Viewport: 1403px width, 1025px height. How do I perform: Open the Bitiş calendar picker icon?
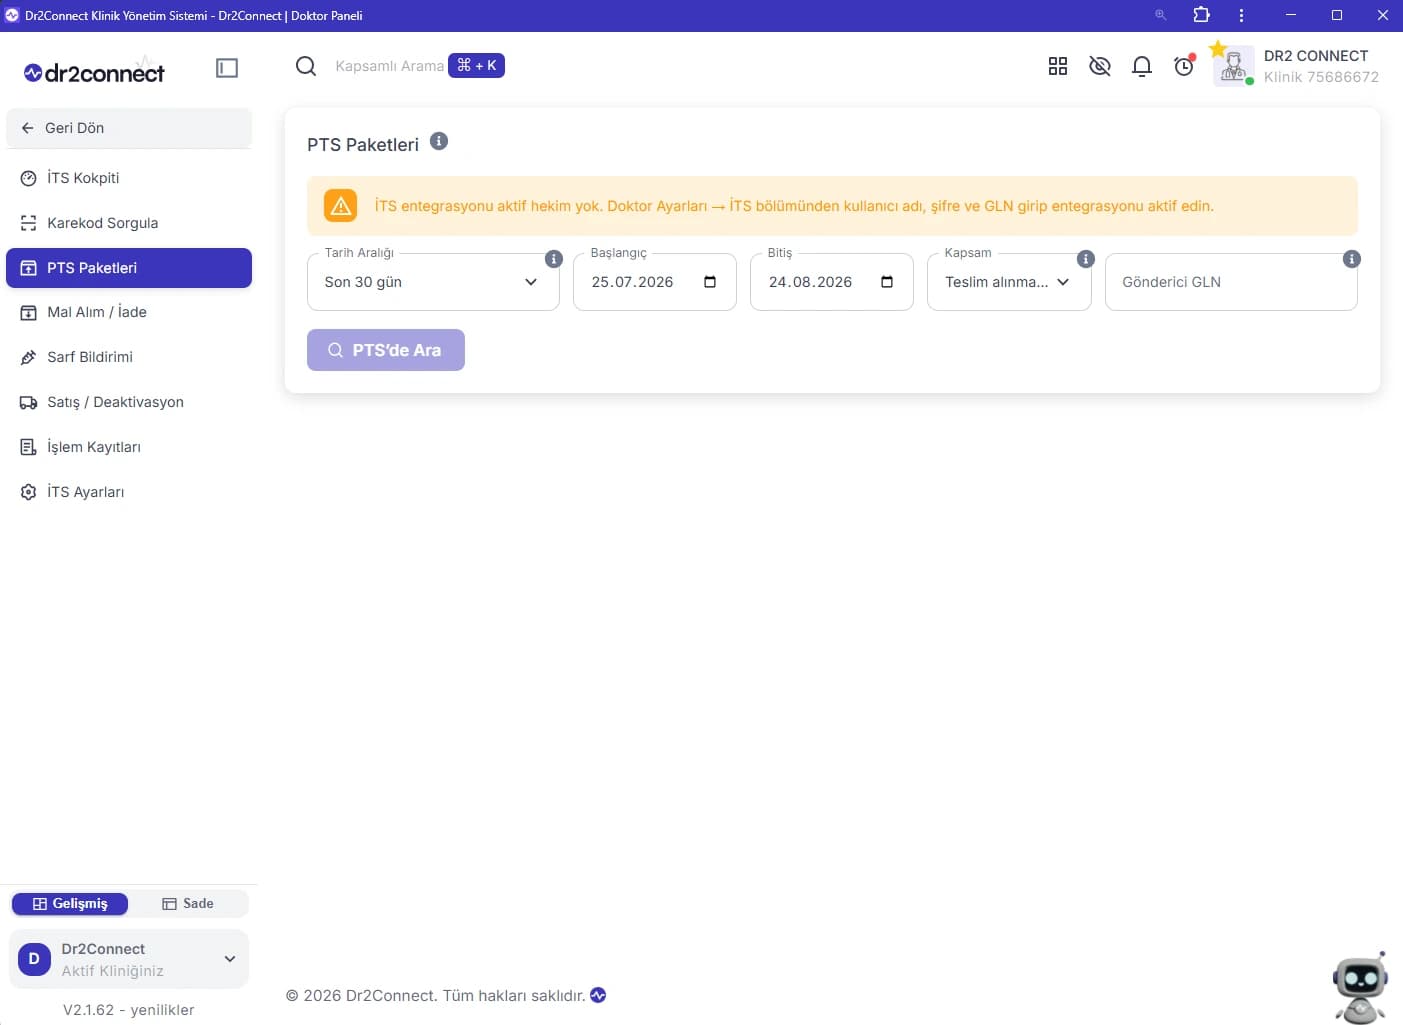pos(887,282)
